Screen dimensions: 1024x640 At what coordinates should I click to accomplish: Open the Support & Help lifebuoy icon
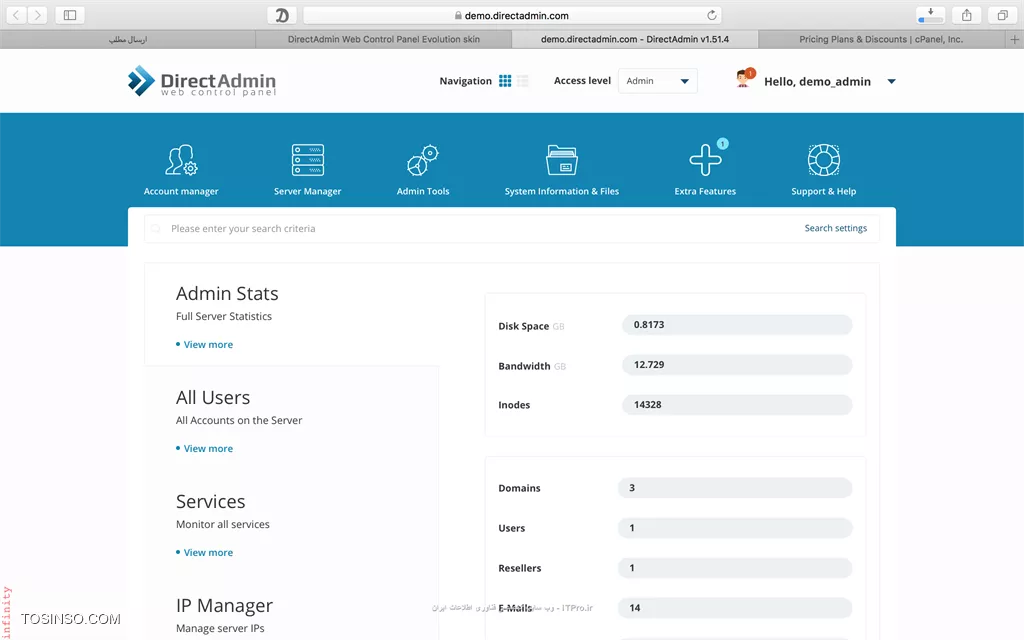824,160
